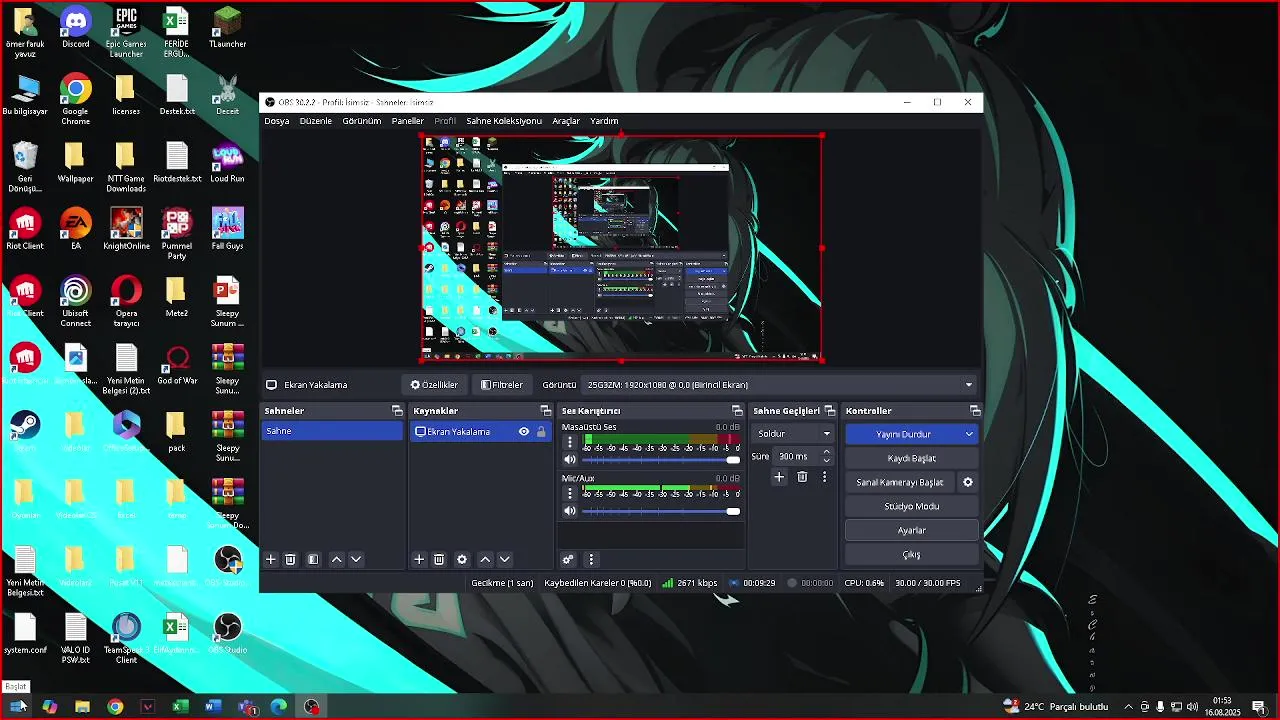This screenshot has height=720, width=1280.
Task: Delete selected source using Kaynaklar trash icon
Action: click(439, 560)
